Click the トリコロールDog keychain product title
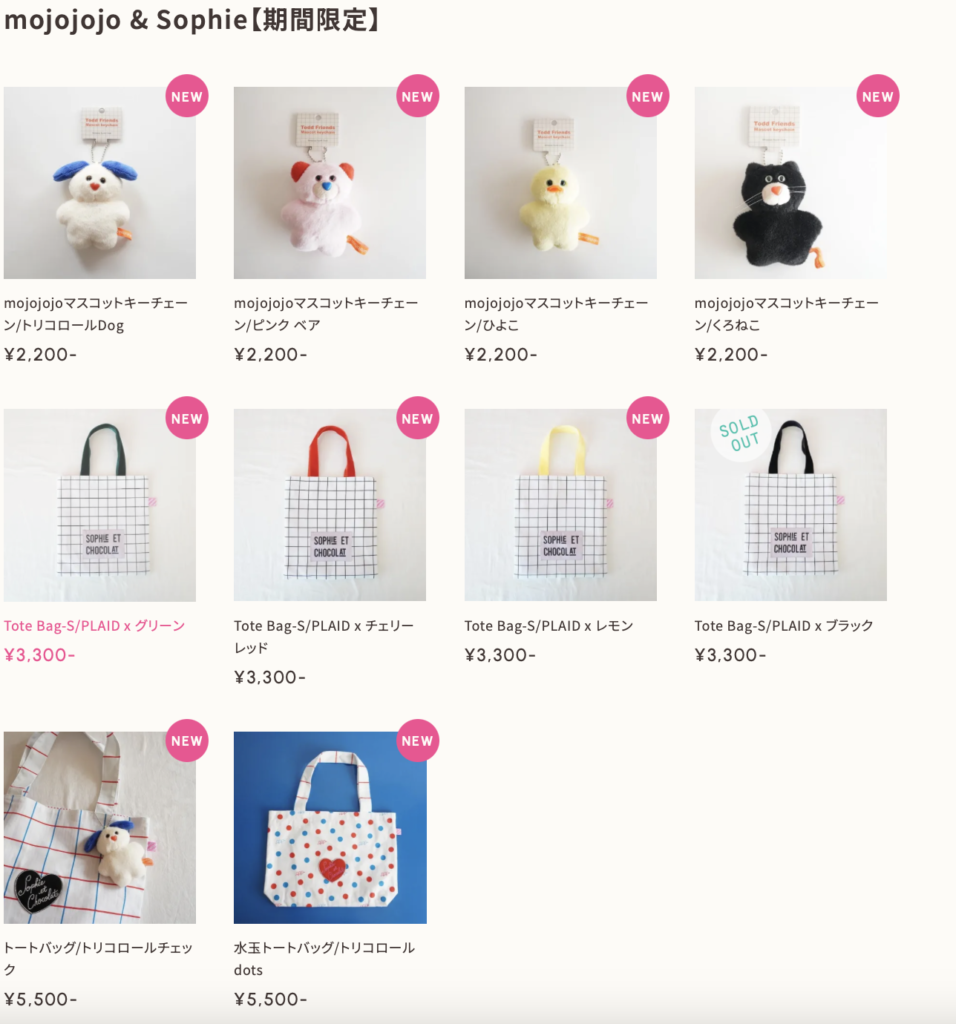Screen dimensions: 956x1024 (x=96, y=314)
